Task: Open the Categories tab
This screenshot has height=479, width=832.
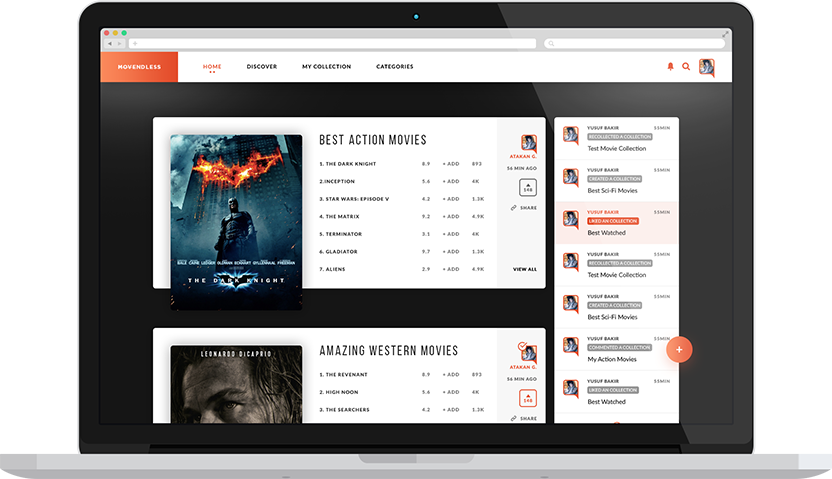Action: tap(395, 66)
